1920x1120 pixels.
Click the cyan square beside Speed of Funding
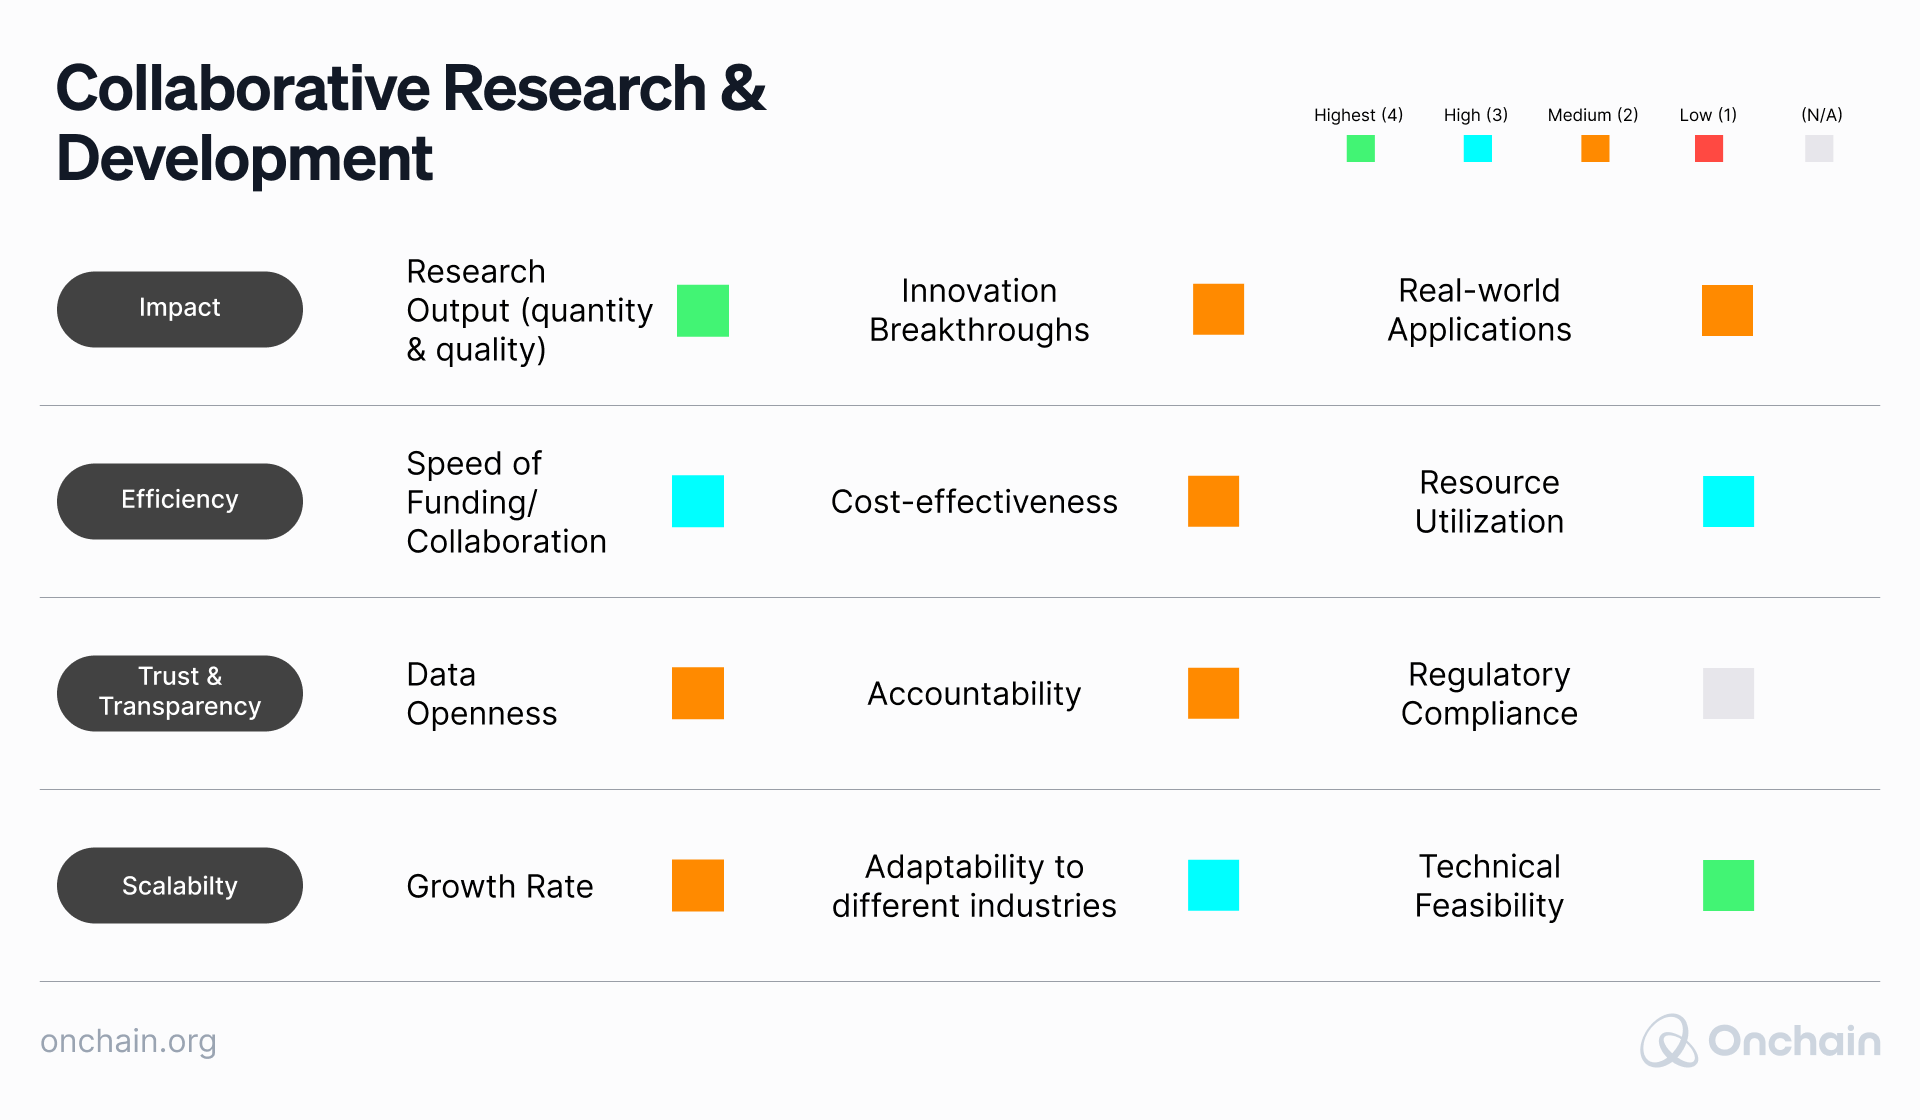pos(698,501)
